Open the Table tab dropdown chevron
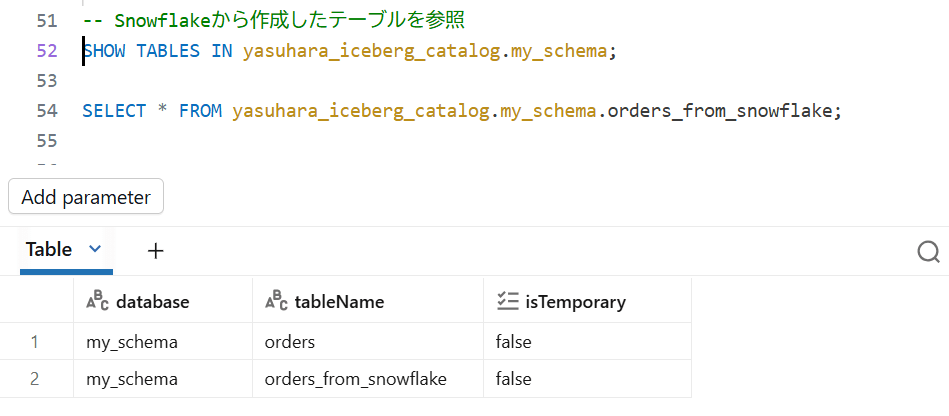 (96, 249)
